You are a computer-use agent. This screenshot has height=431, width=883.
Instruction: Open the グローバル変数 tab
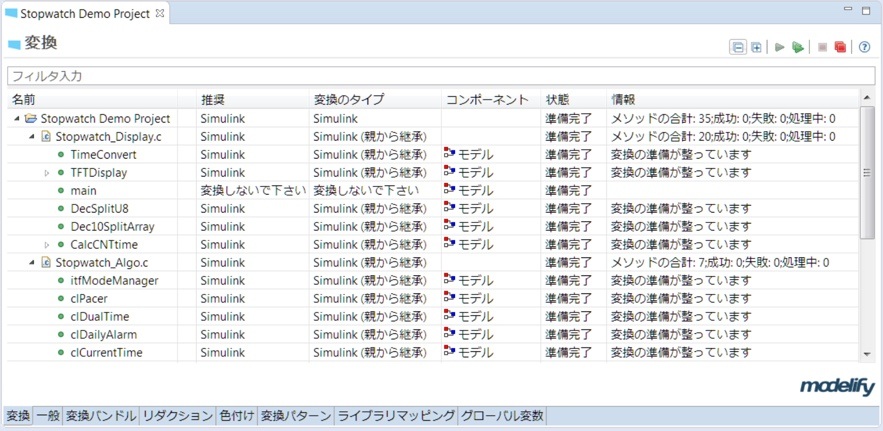coord(502,416)
